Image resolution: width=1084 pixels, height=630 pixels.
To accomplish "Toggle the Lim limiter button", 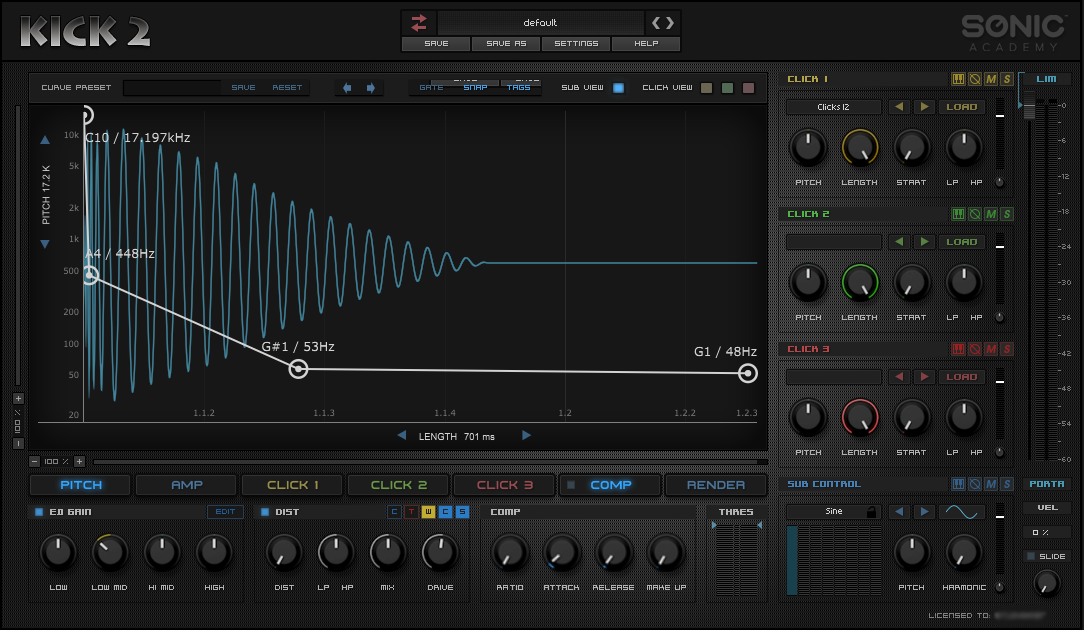I will click(1046, 79).
